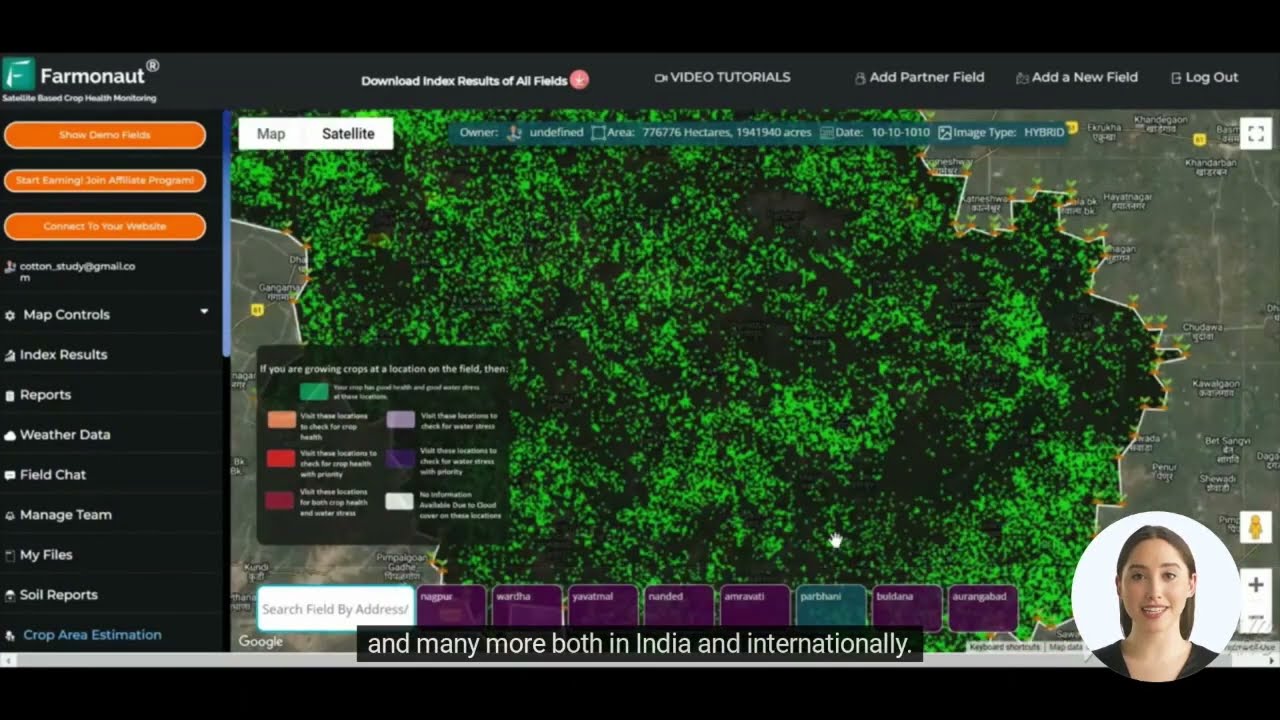1280x720 pixels.
Task: Click the Weather Data cloud icon
Action: click(x=10, y=435)
